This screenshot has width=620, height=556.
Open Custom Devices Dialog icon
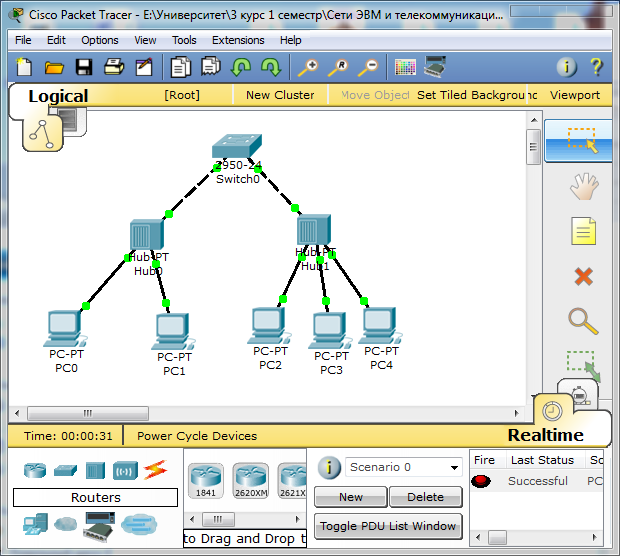[x=435, y=66]
